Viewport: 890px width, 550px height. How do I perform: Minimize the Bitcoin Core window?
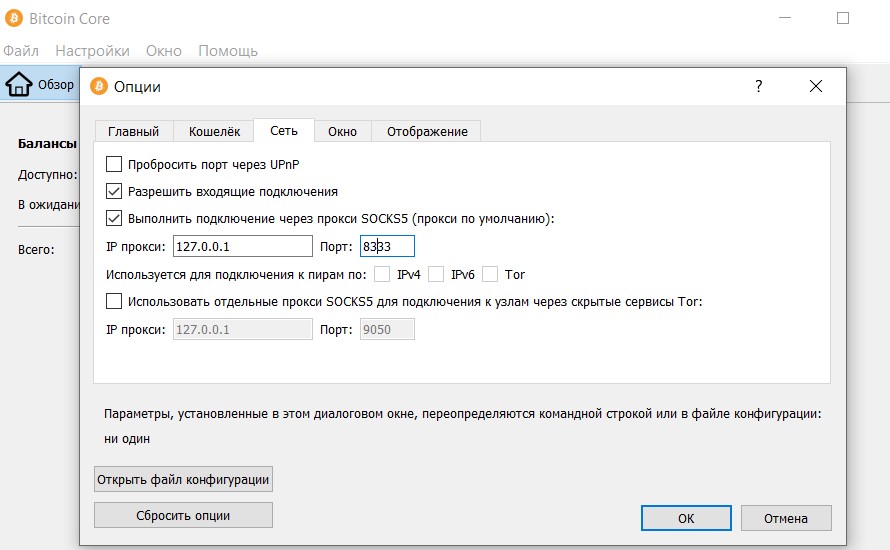pyautogui.click(x=785, y=18)
